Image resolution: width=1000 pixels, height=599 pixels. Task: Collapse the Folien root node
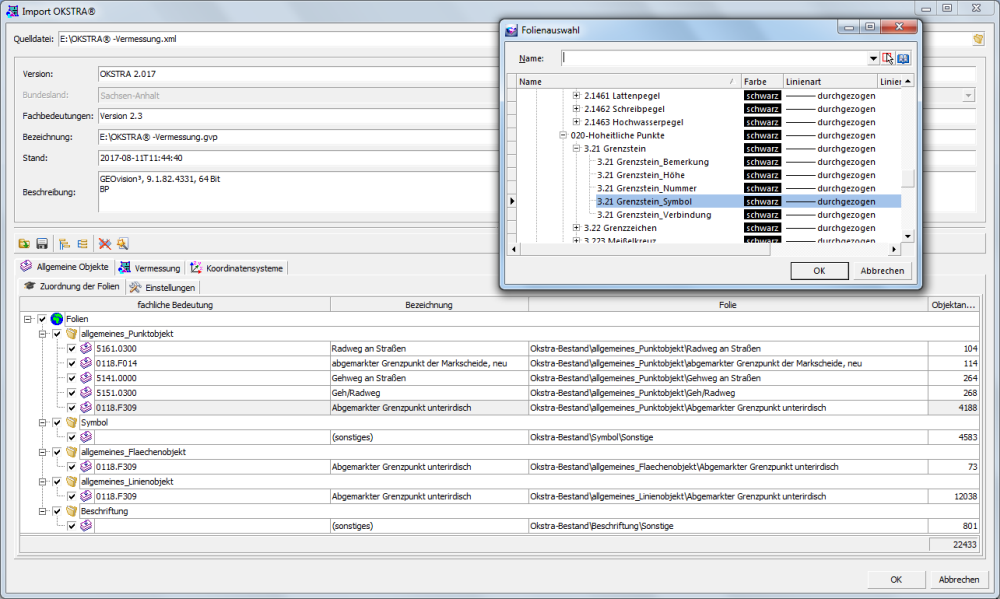pyautogui.click(x=27, y=319)
